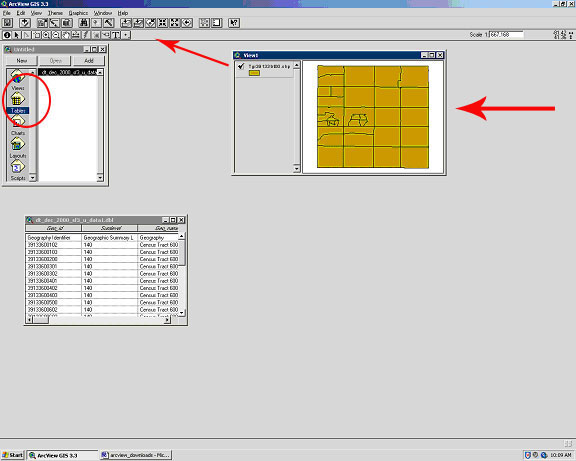Image resolution: width=576 pixels, height=461 pixels.
Task: Click the Find binoculars toolbar icon
Action: click(84, 23)
